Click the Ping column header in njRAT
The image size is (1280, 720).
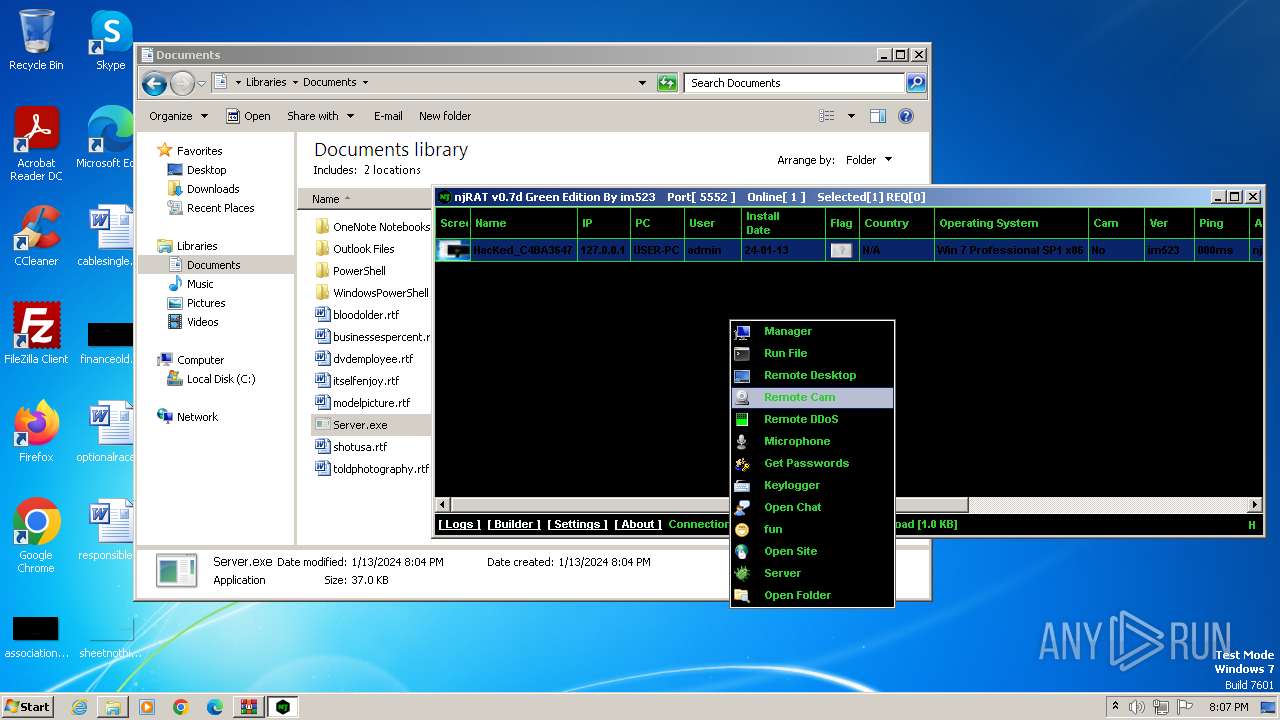tap(1221, 223)
